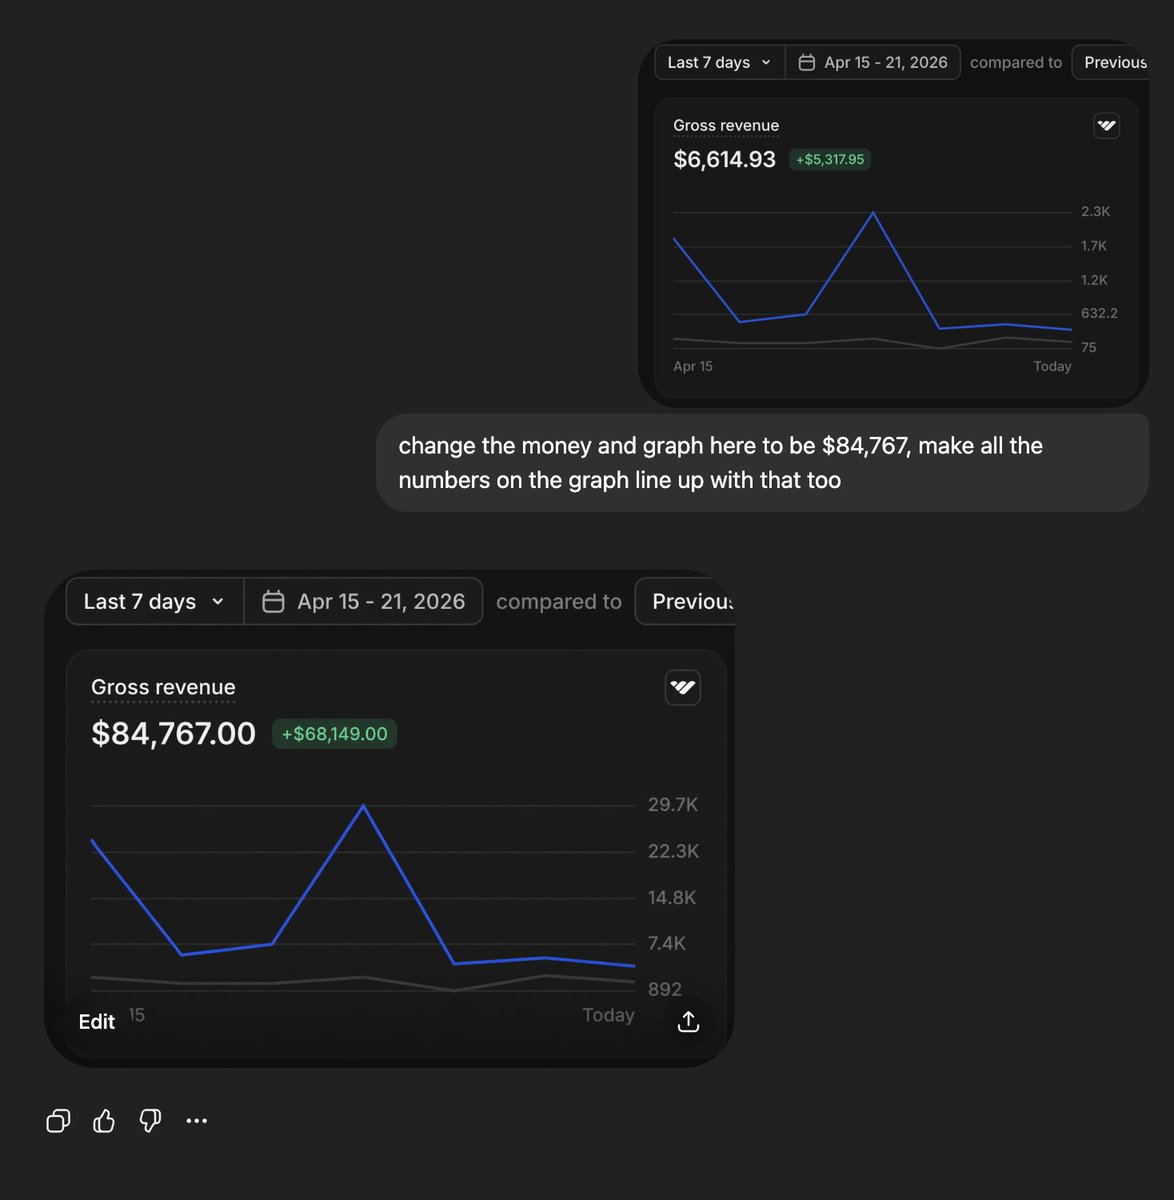Image resolution: width=1174 pixels, height=1200 pixels.
Task: Click the chevron beside Last 7 days in uploaded image
Action: tap(766, 62)
